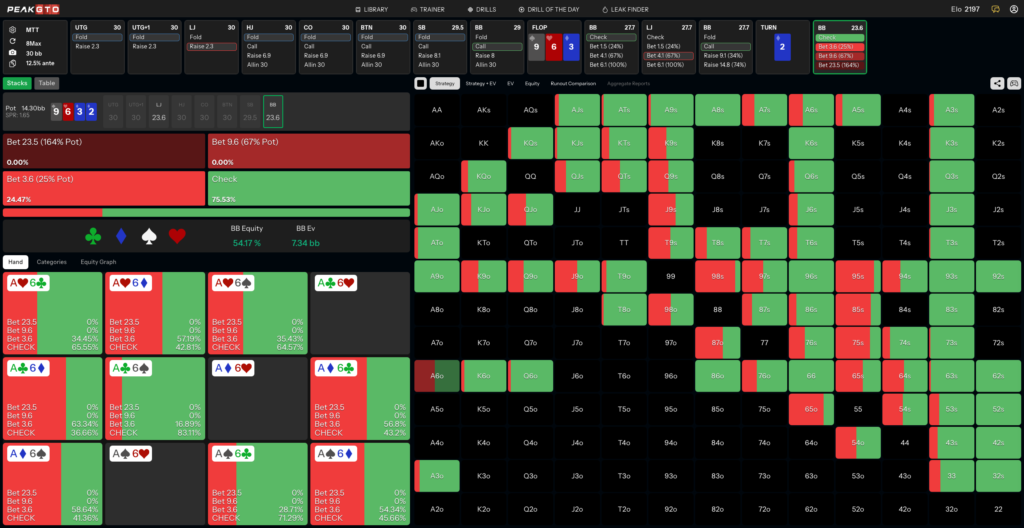Click the white square toggle next to Strategy
Image resolution: width=1024 pixels, height=528 pixels.
(421, 83)
